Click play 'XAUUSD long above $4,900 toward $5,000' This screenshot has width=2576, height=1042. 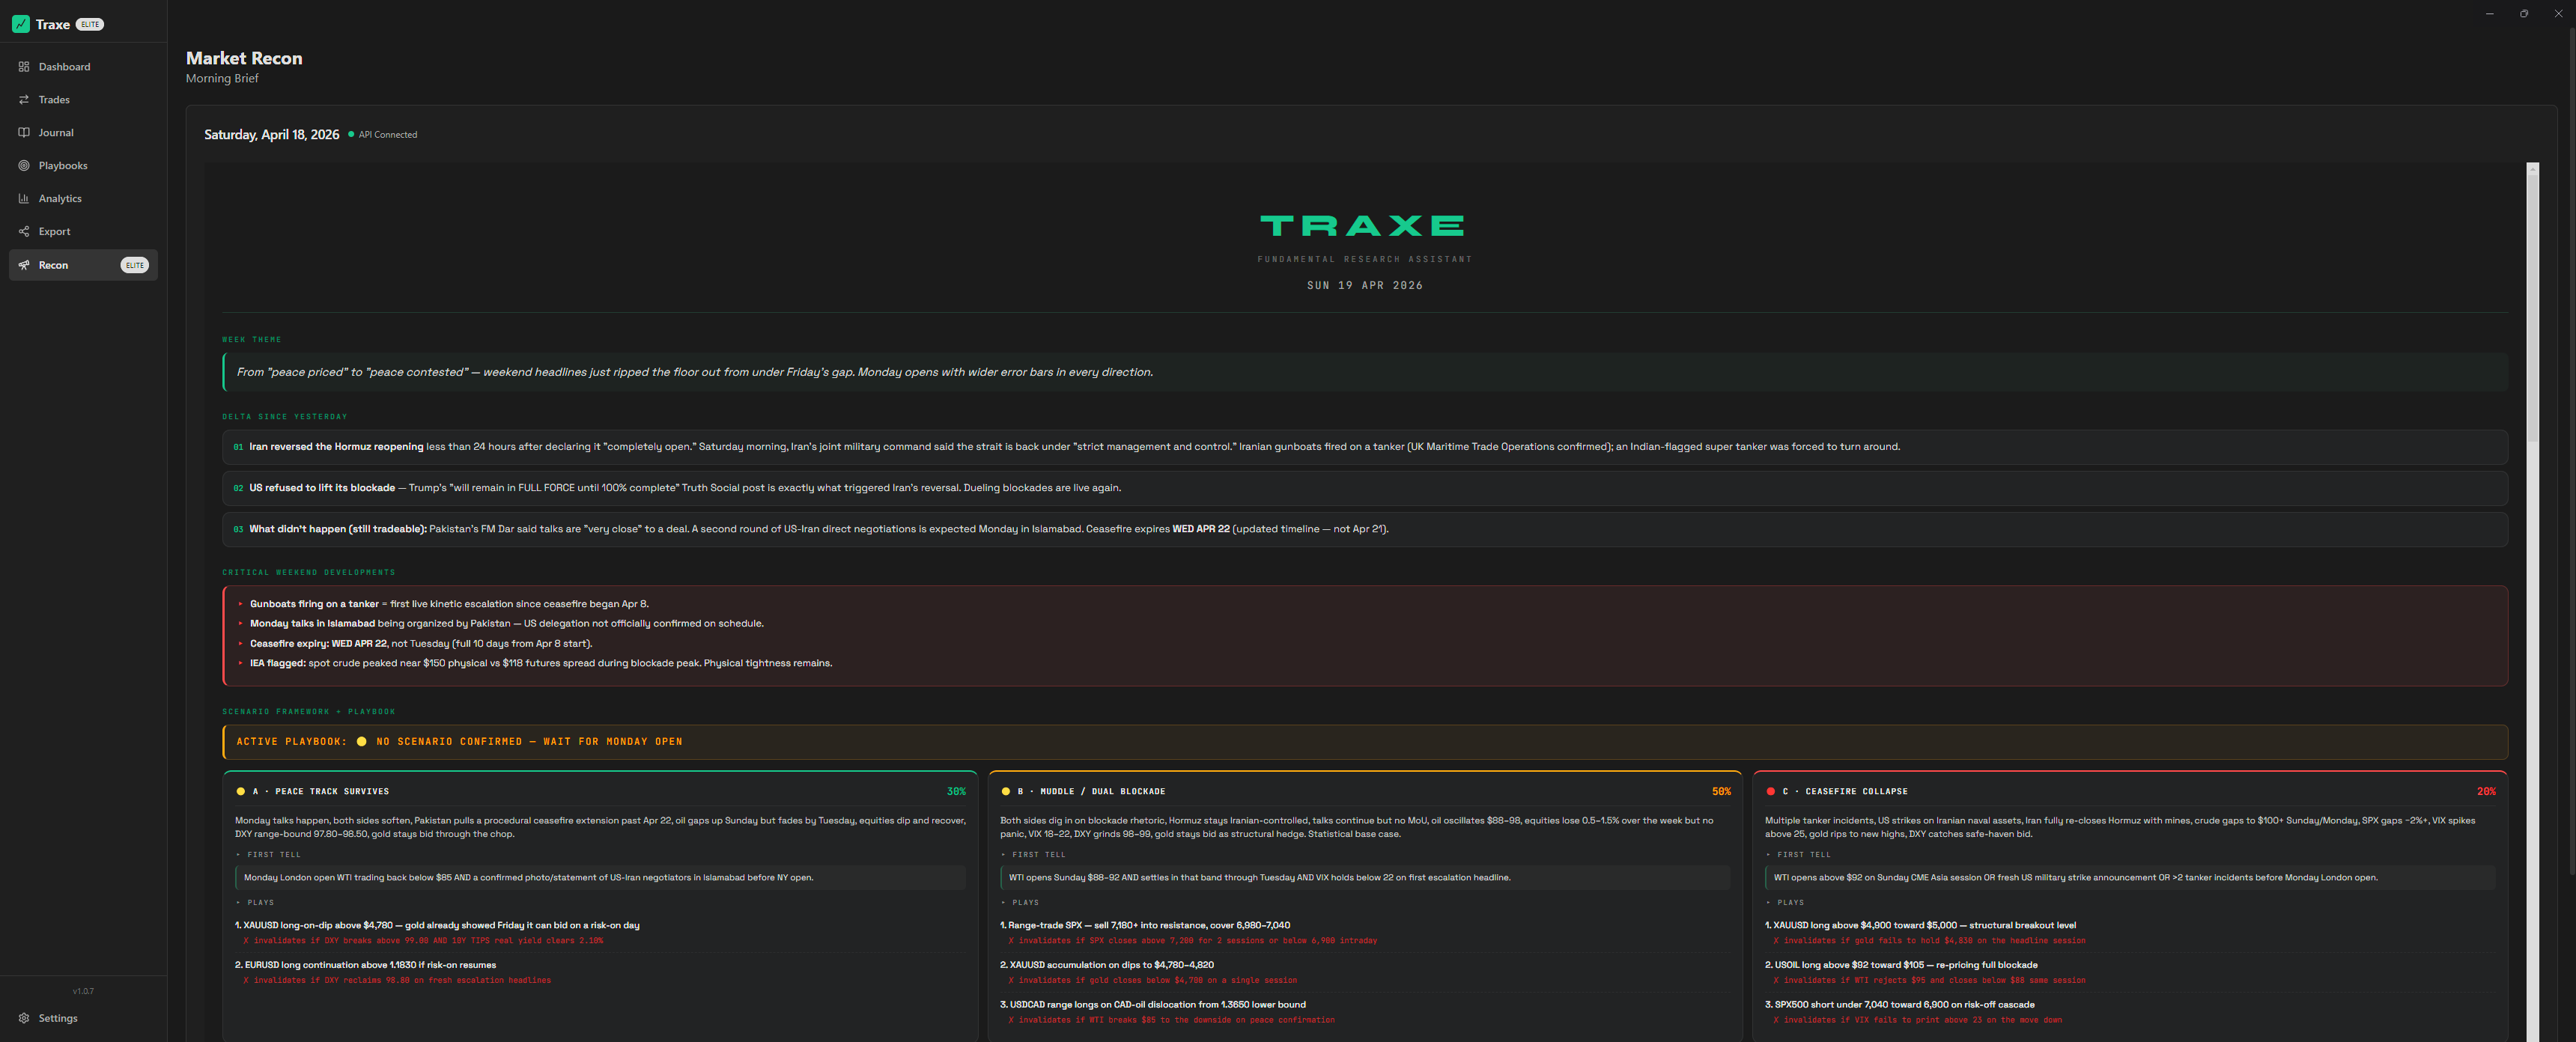1920,926
